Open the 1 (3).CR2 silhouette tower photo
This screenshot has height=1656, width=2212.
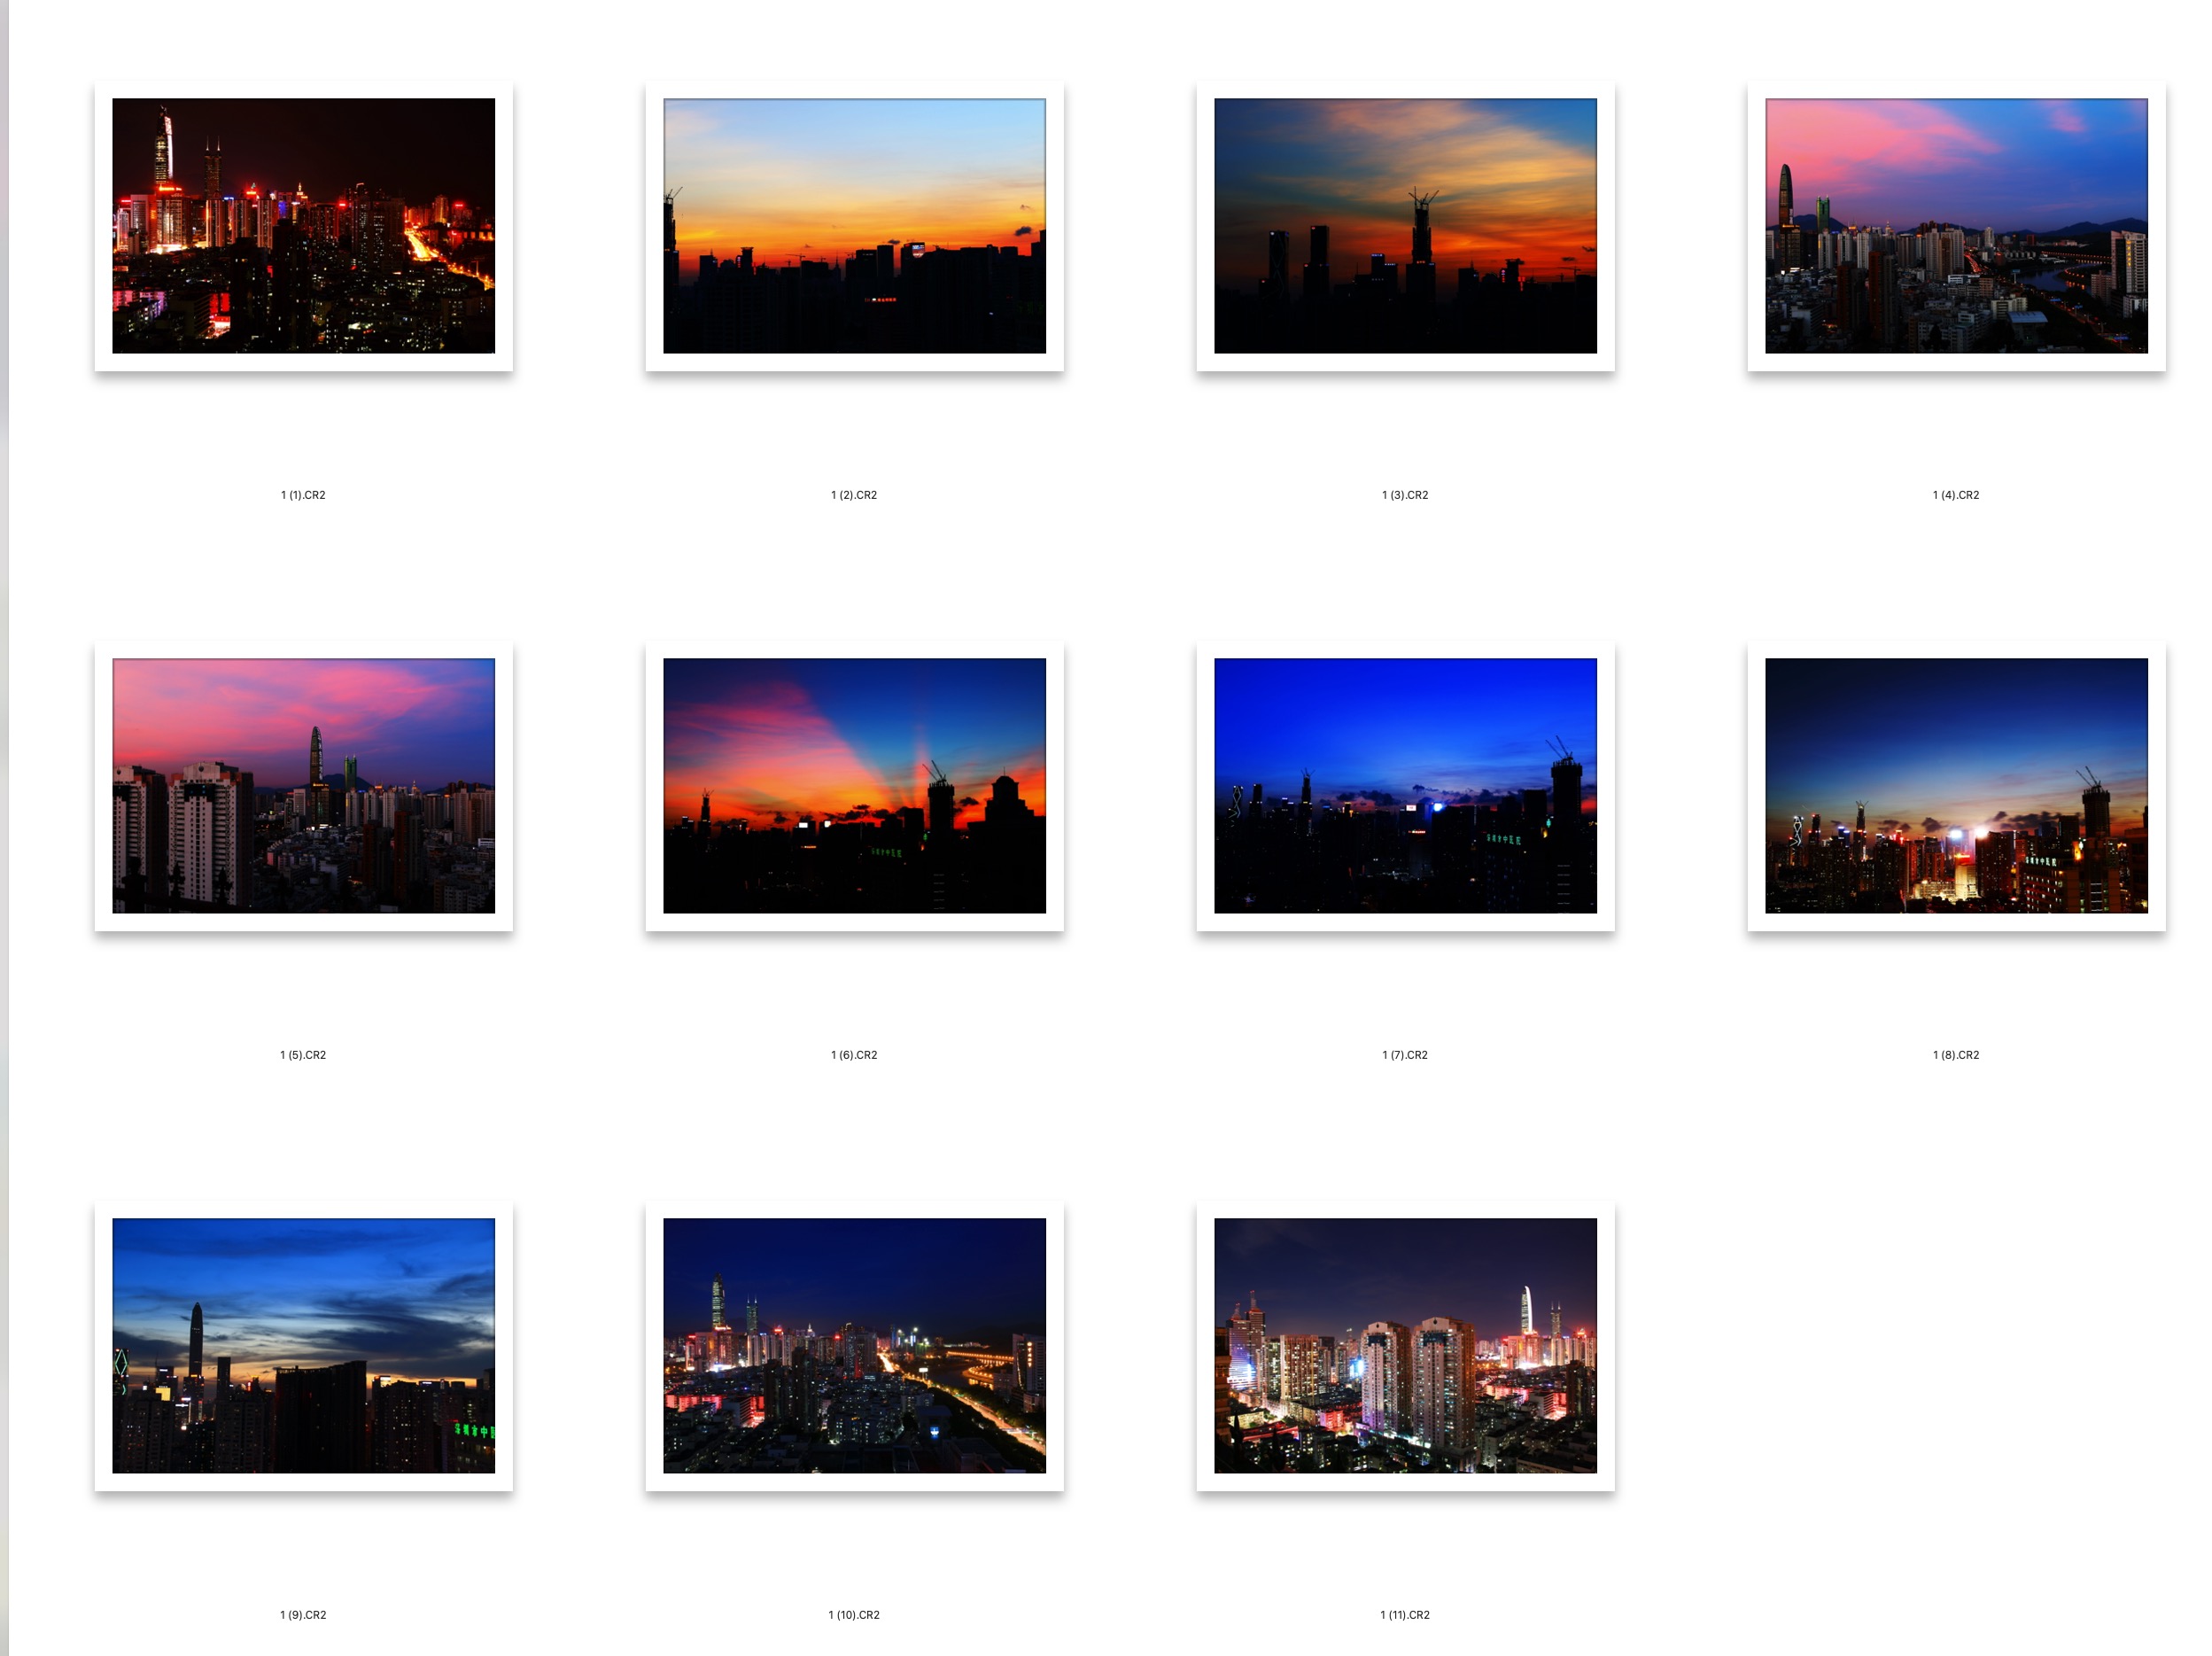pyautogui.click(x=1405, y=226)
